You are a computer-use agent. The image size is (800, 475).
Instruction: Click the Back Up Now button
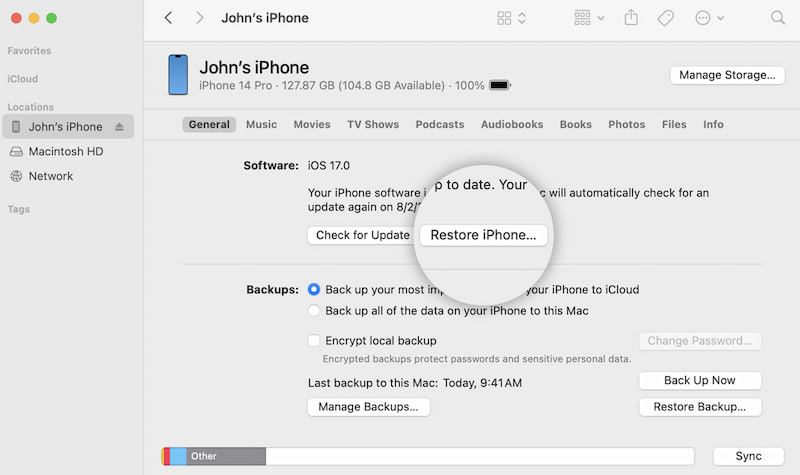pos(699,381)
